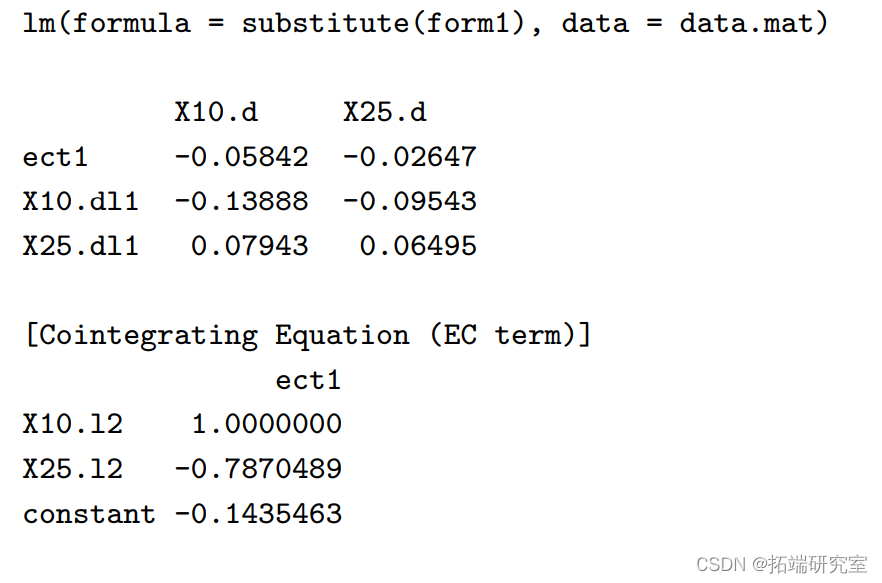Click the lm formula call line
The width and height of the screenshot is (882, 583).
(x=425, y=24)
